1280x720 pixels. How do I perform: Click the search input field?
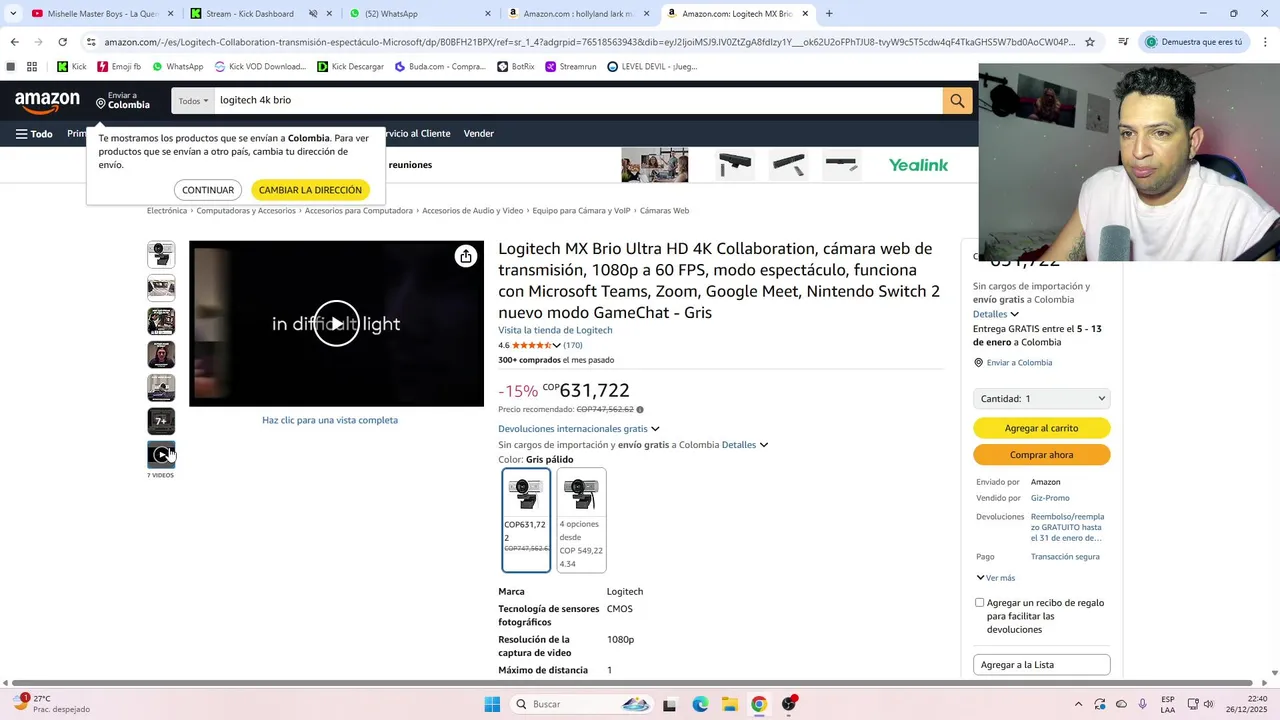pos(578,100)
